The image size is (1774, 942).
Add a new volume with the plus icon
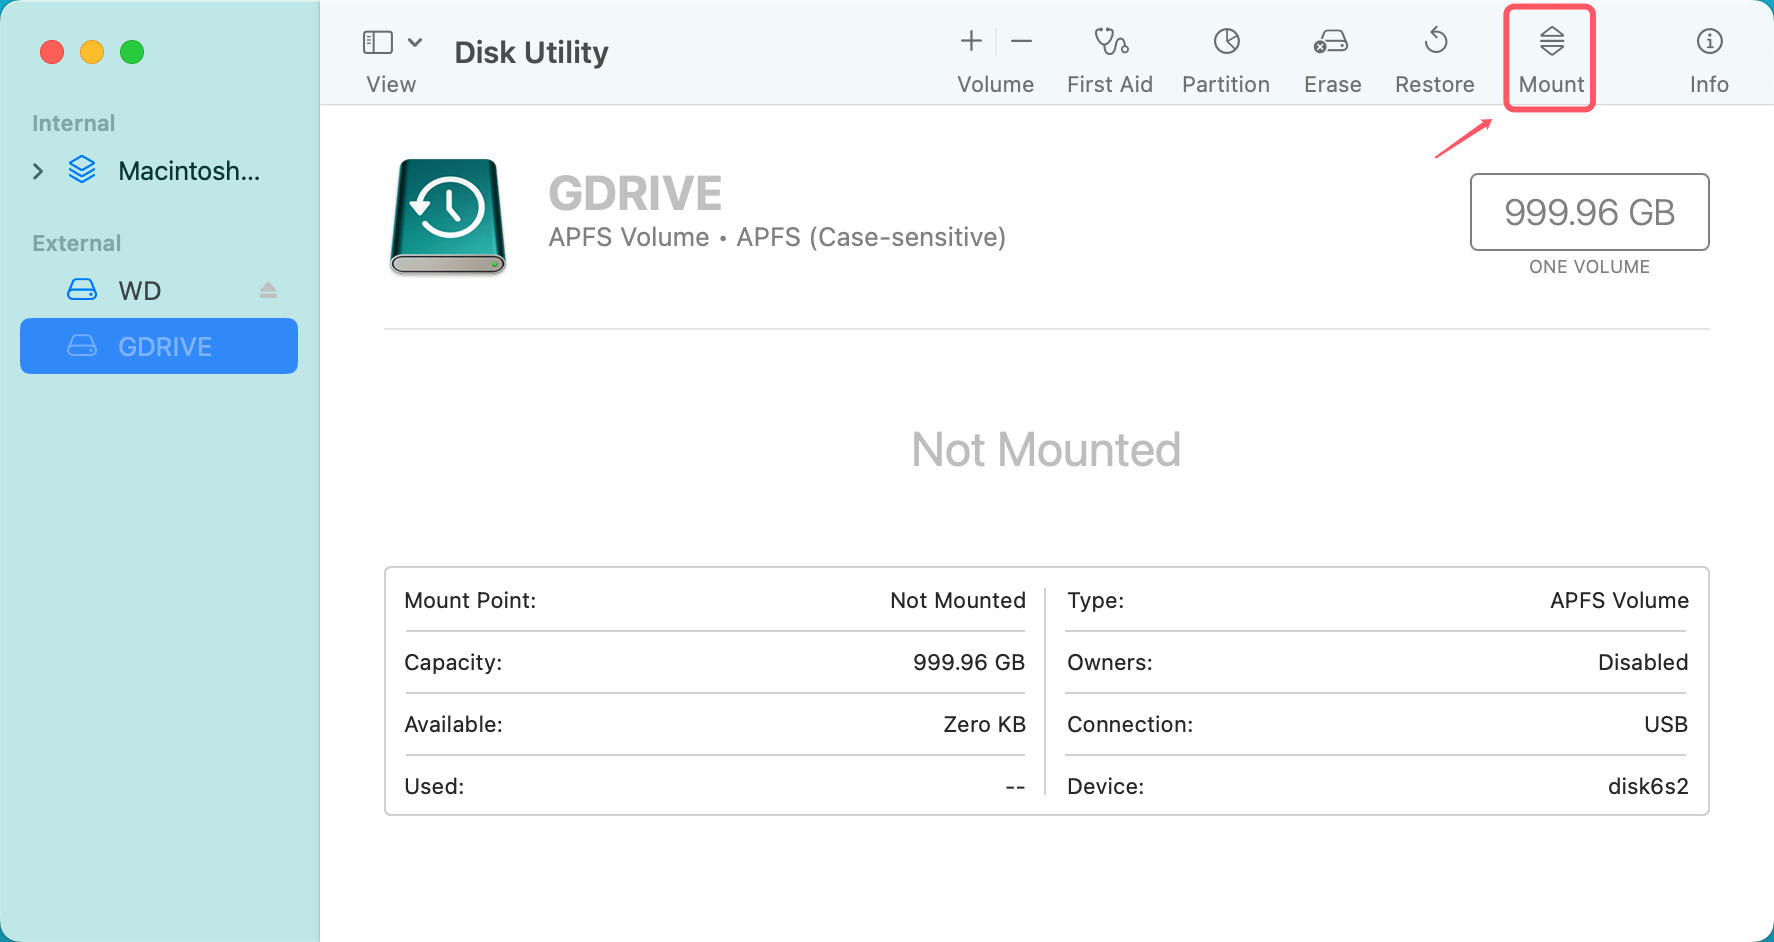tap(969, 41)
